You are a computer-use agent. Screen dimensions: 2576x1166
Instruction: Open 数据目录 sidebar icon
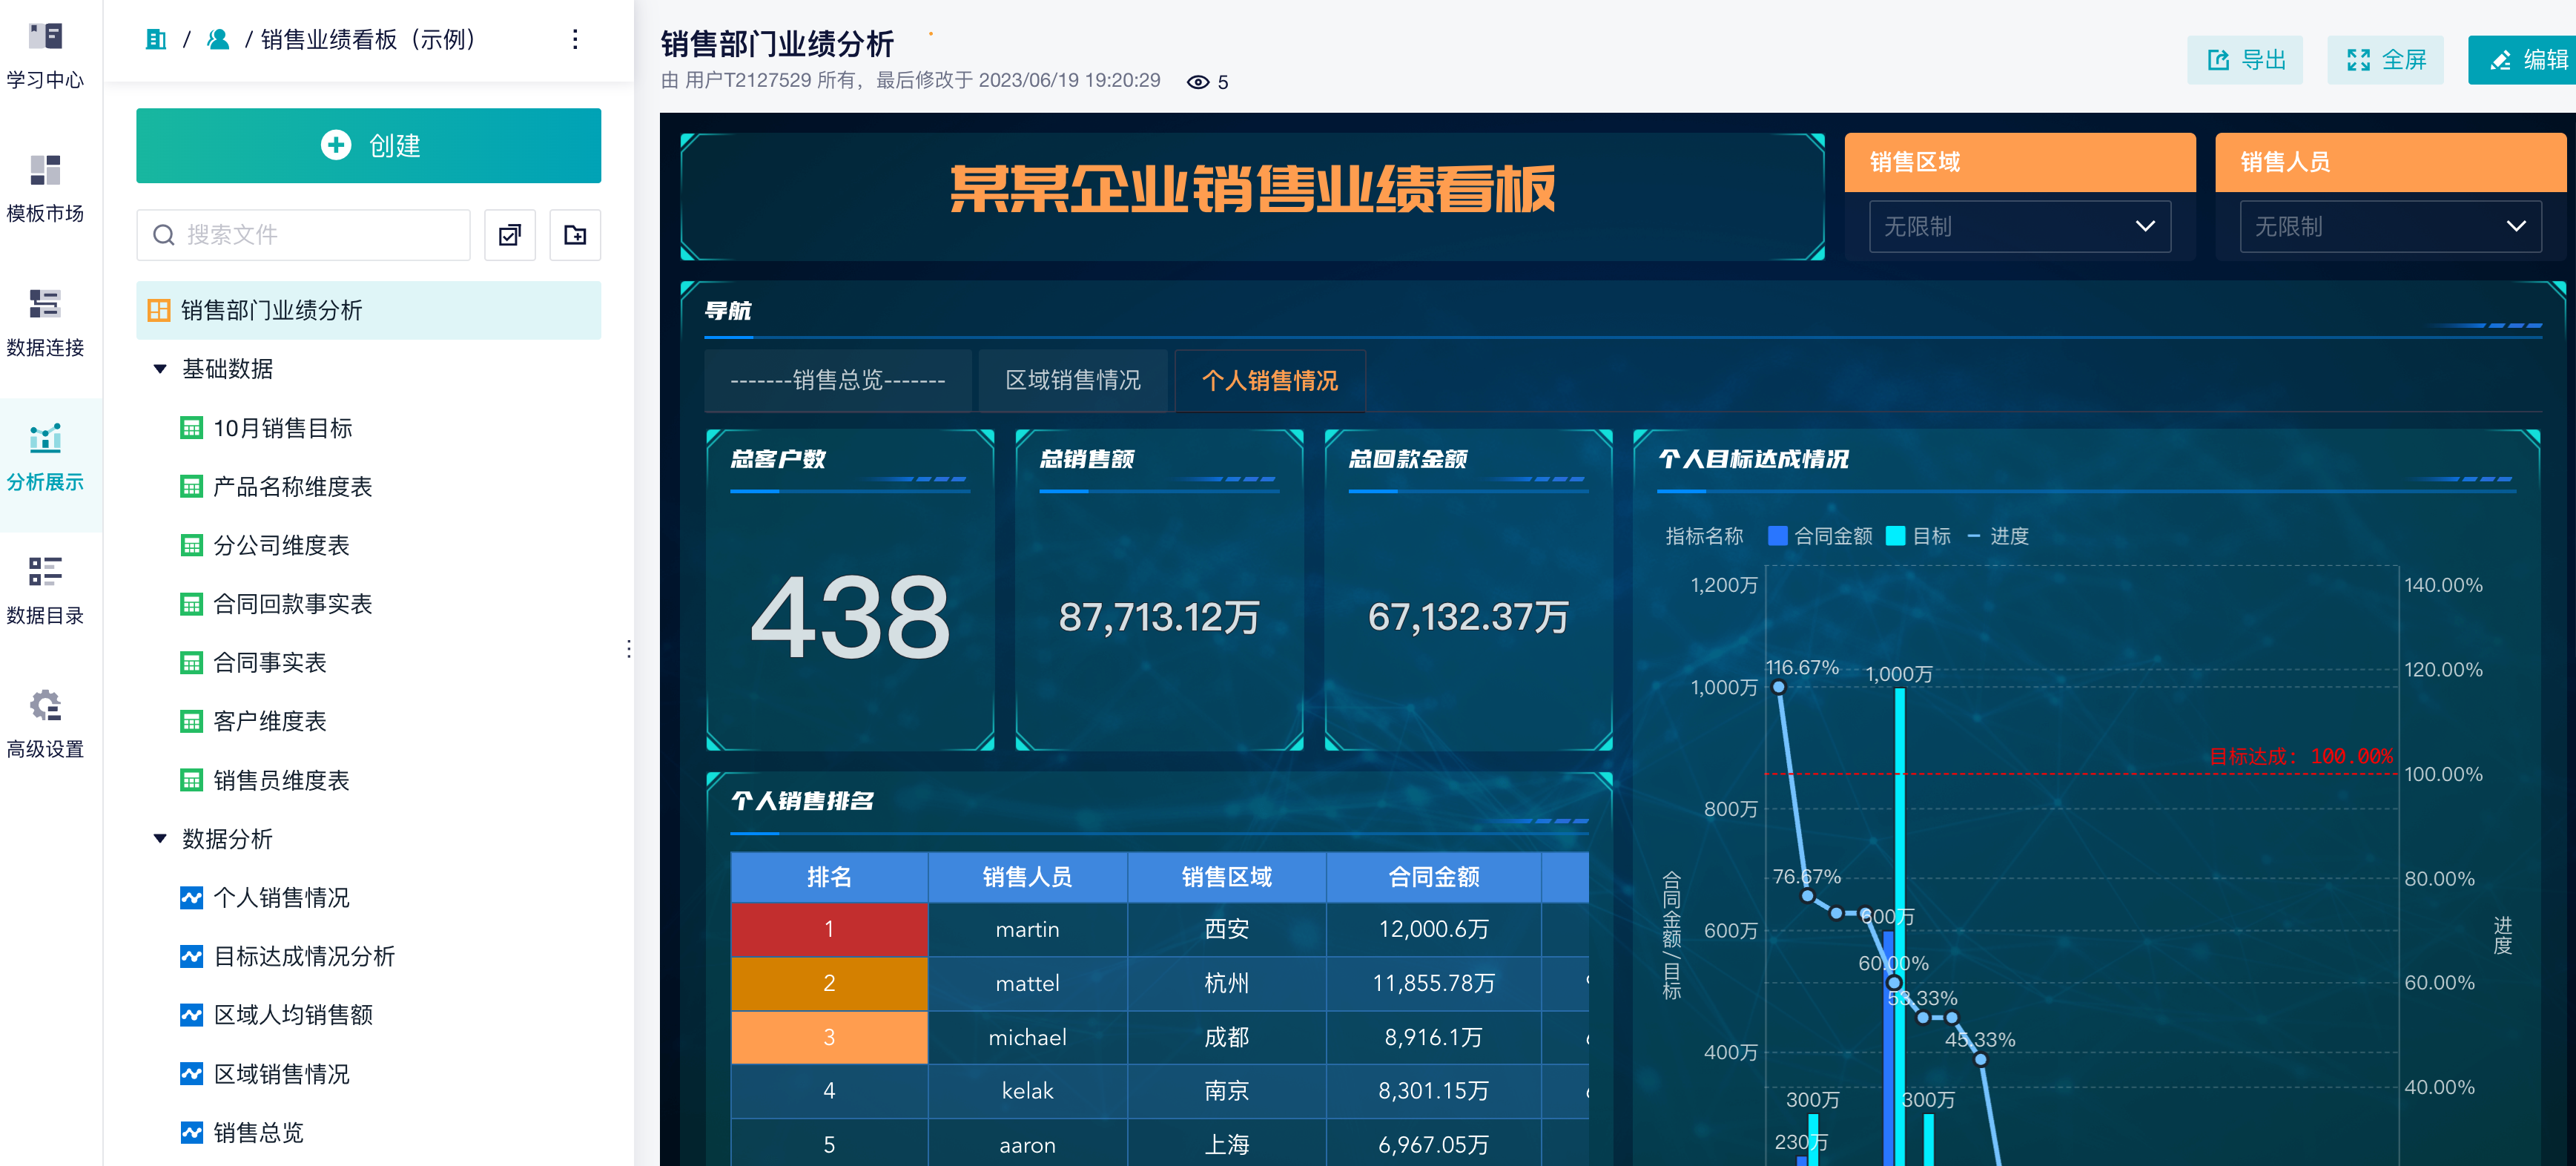pos(45,572)
